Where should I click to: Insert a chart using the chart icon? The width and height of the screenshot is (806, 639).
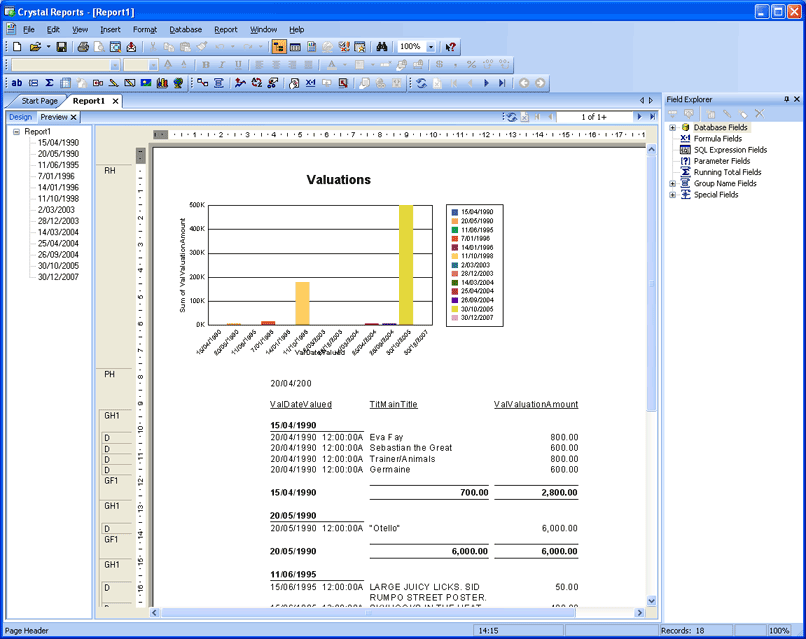coord(163,83)
